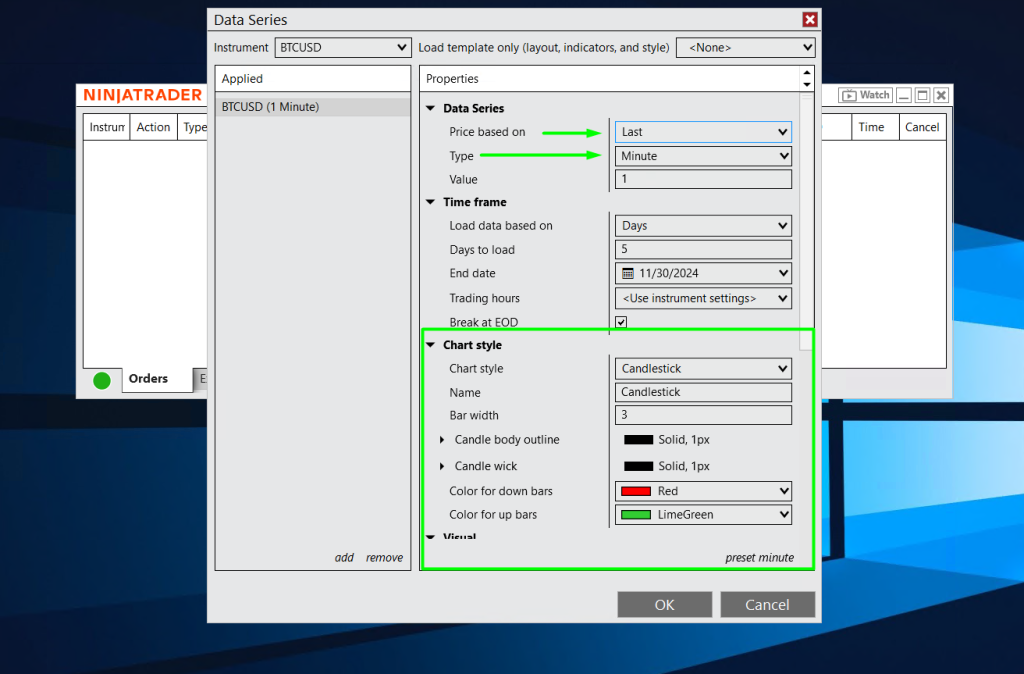Screen dimensions: 1024x674
Task: Switch to the Orders tab
Action: coord(148,379)
